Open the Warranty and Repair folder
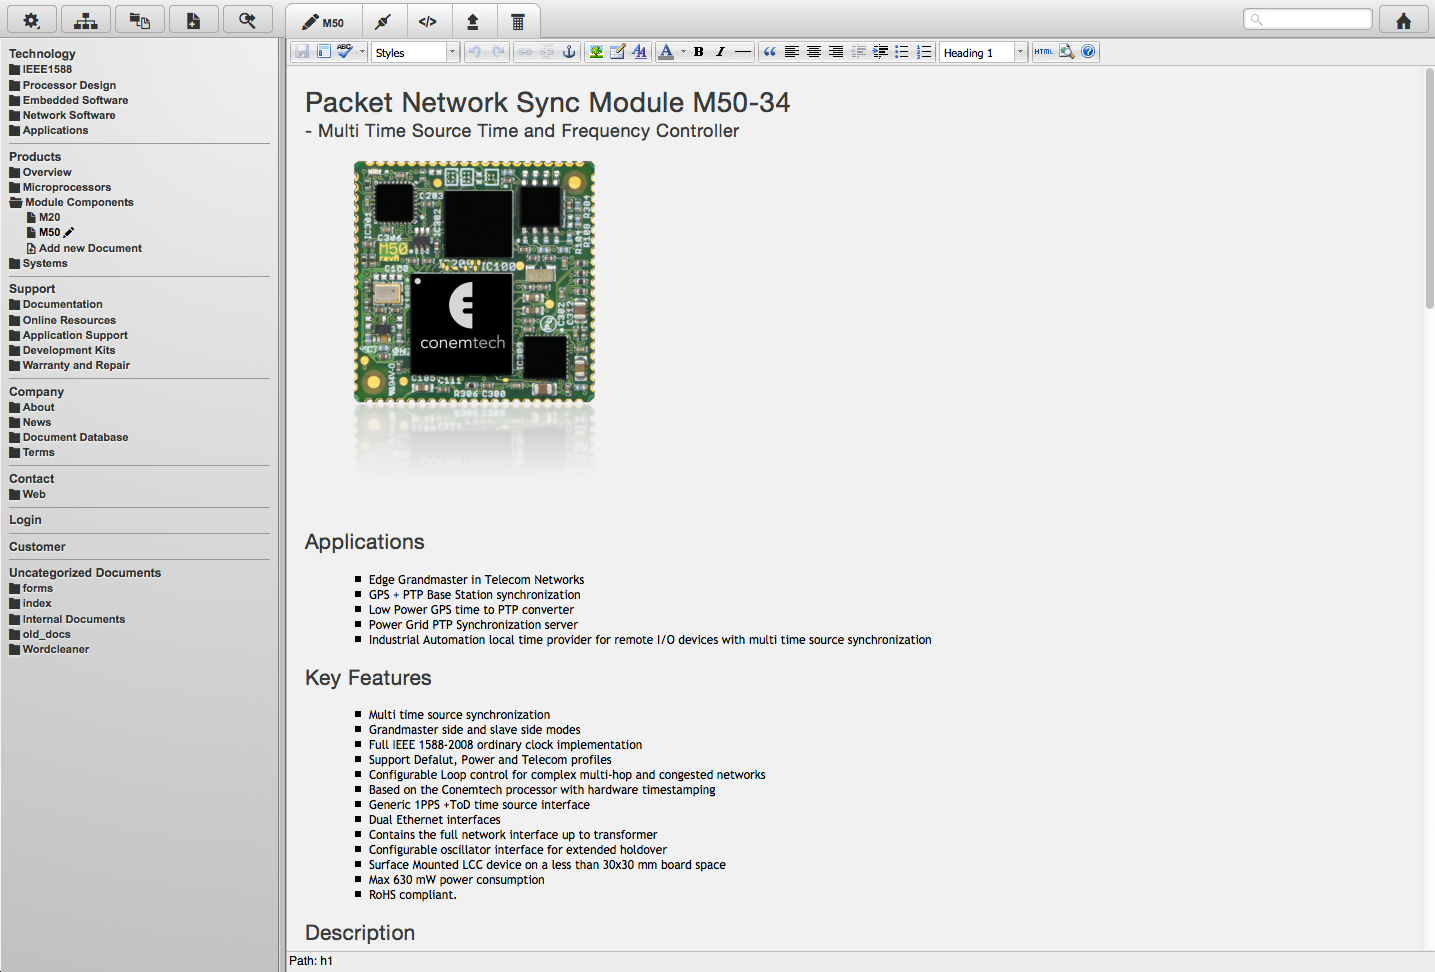 (70, 365)
